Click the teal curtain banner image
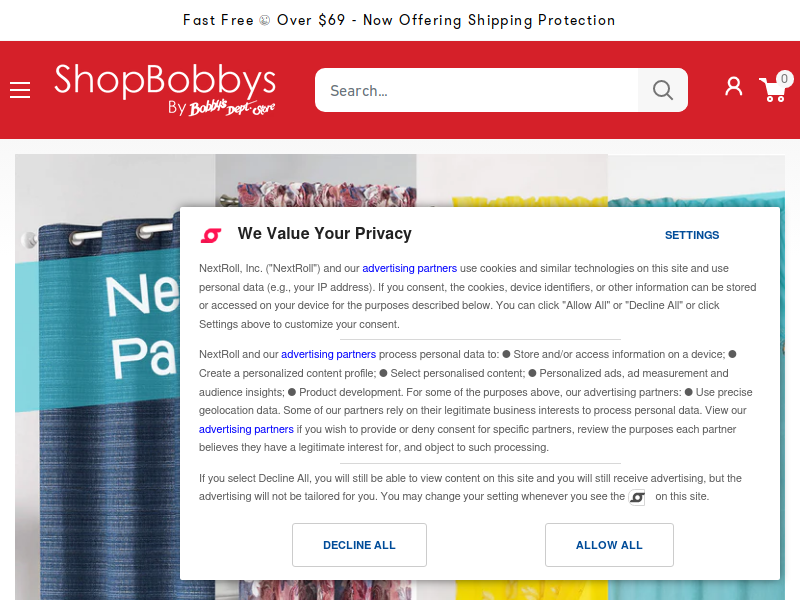This screenshot has width=800, height=600. coord(696,181)
